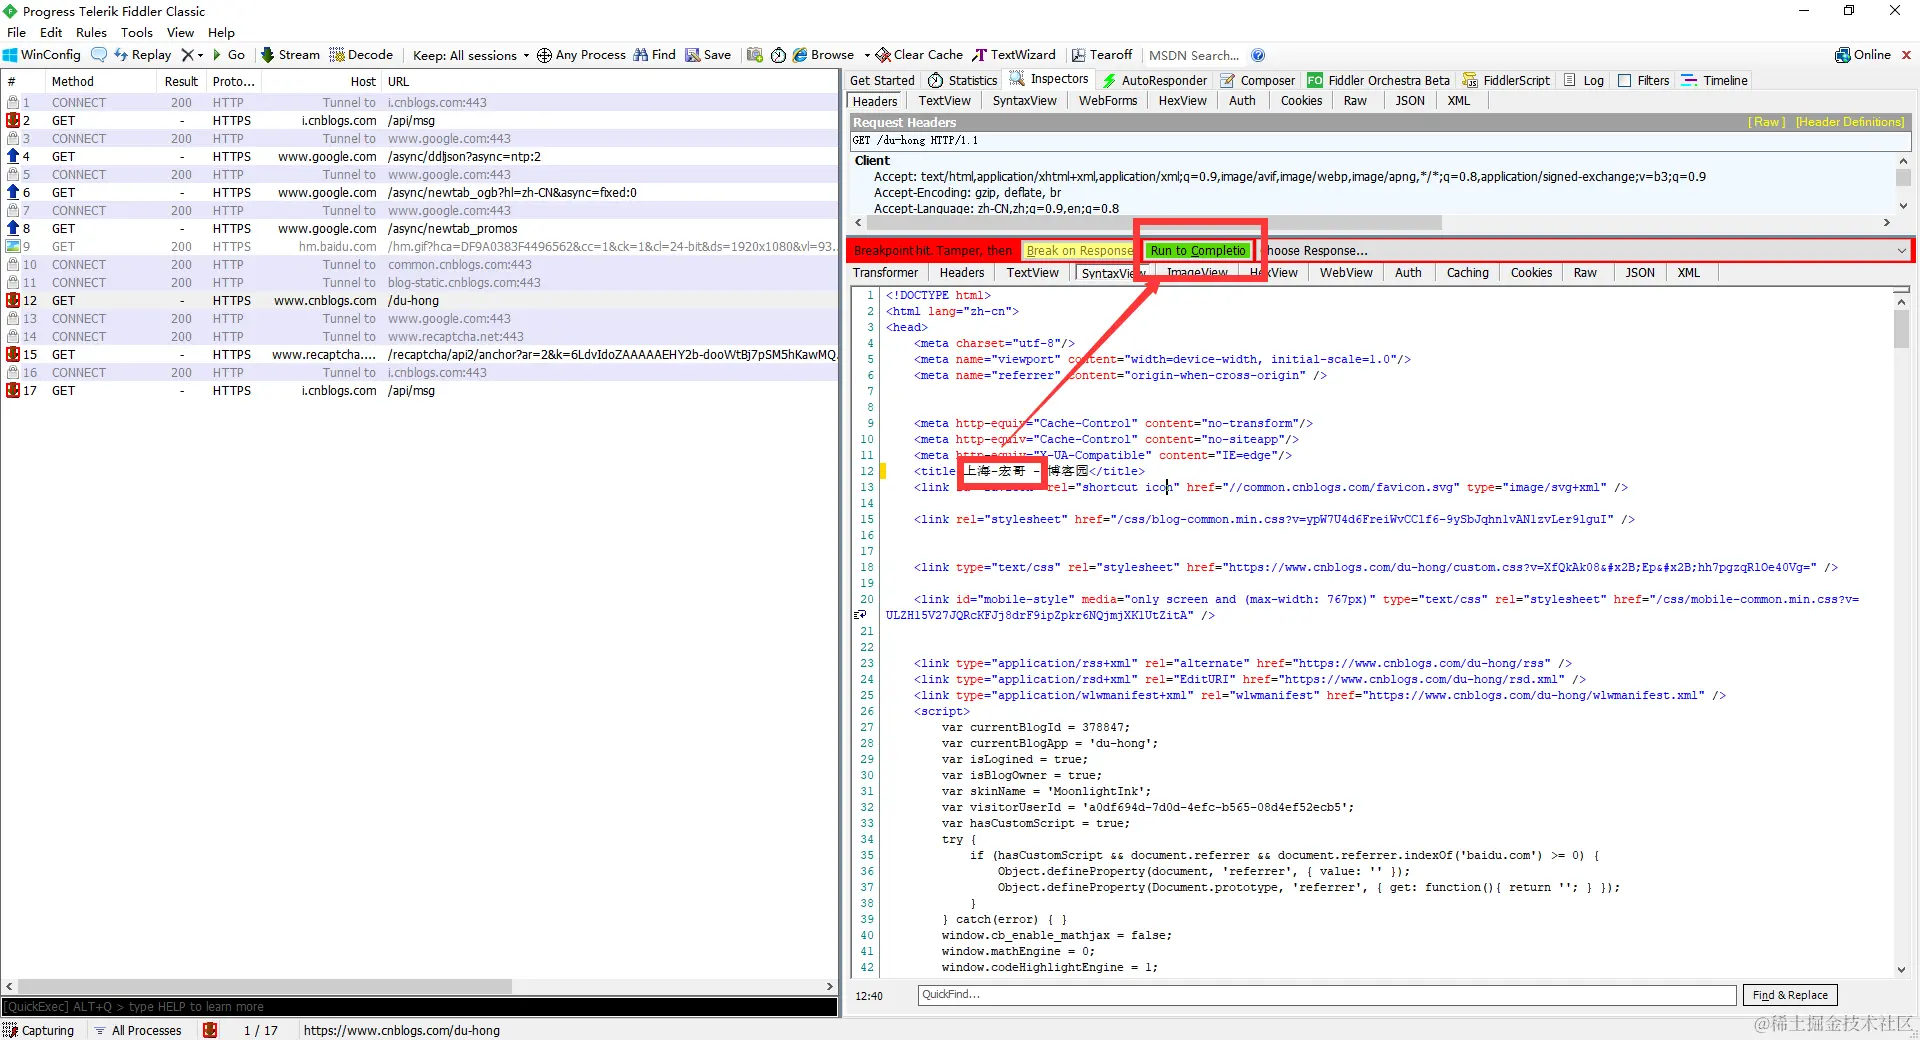Open the Composer tab
The width and height of the screenshot is (1920, 1040).
tap(1258, 81)
